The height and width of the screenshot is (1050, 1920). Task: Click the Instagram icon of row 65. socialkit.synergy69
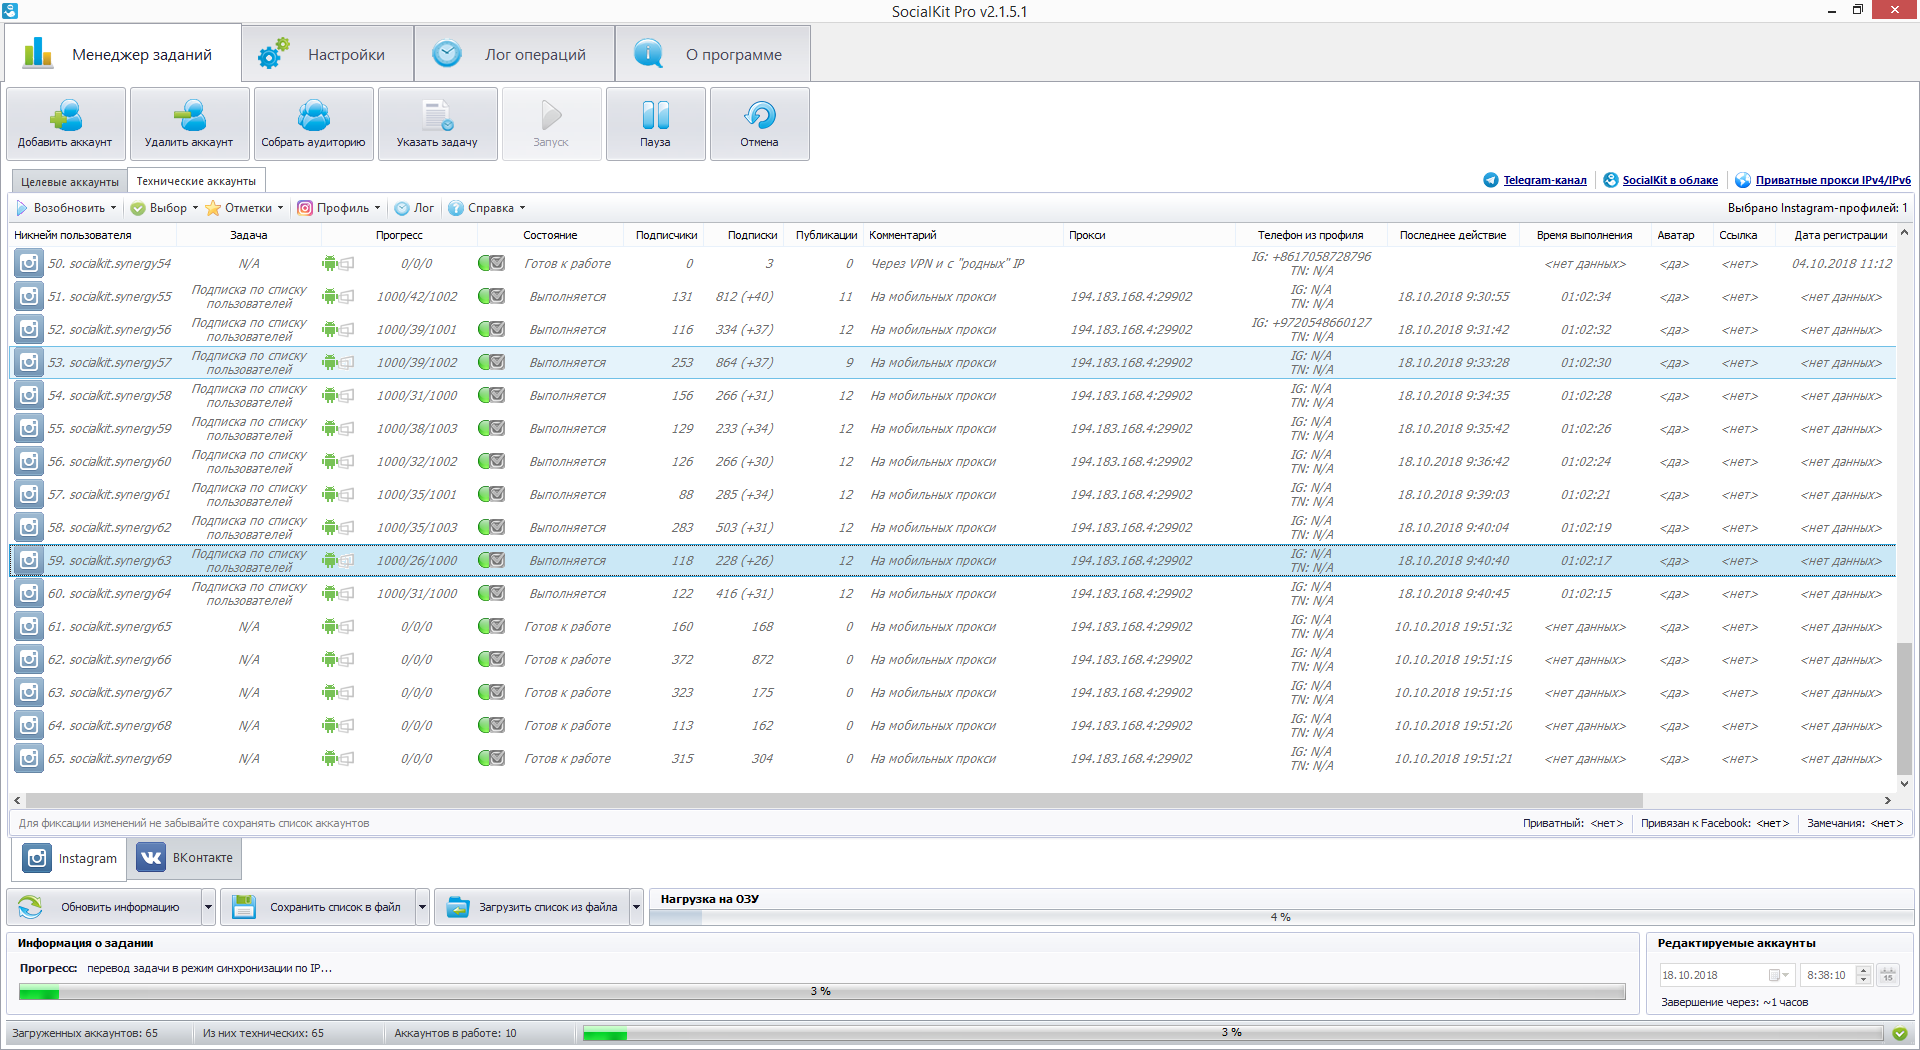(29, 759)
